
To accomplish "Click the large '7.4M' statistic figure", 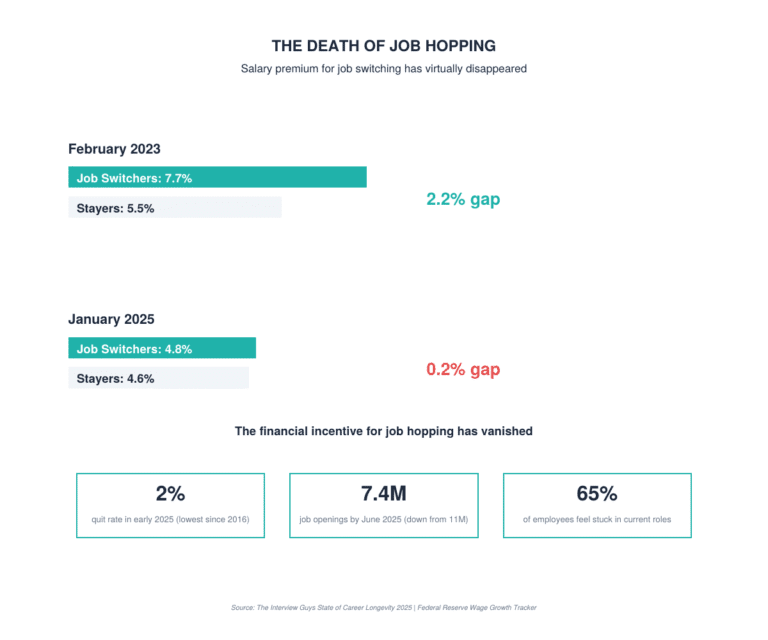I will (384, 493).
